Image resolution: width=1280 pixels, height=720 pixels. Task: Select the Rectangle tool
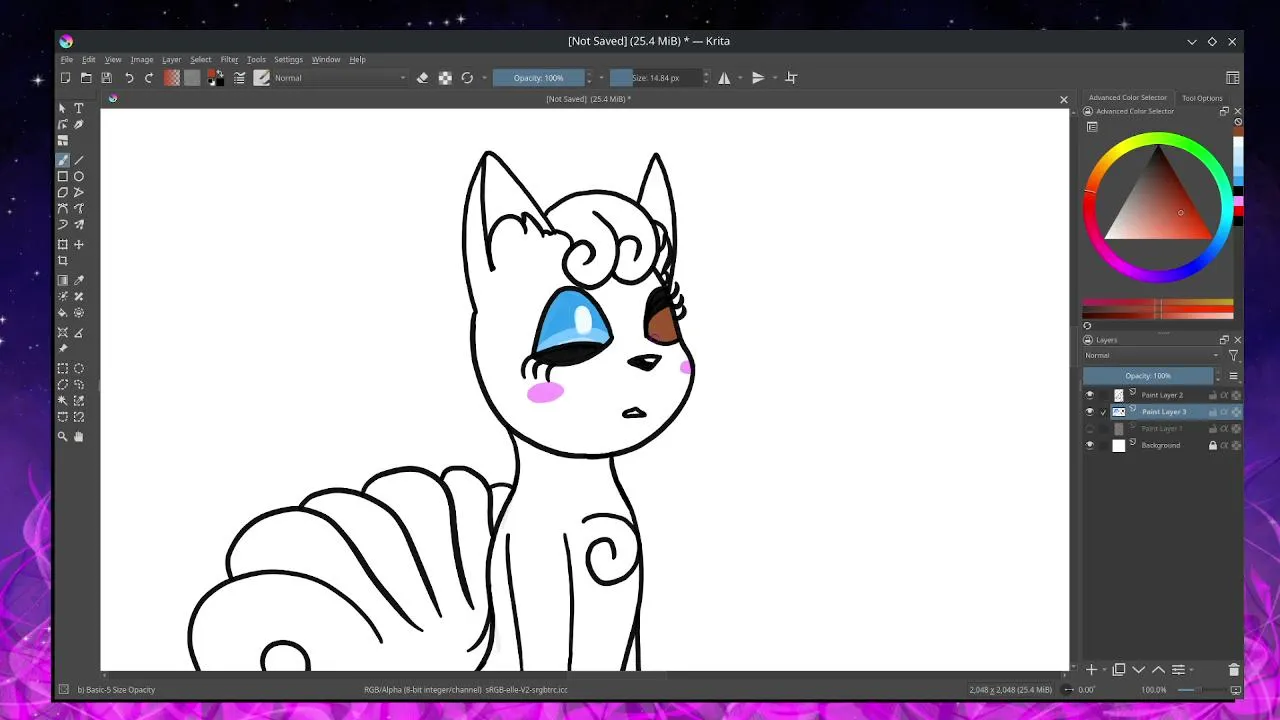(x=63, y=176)
